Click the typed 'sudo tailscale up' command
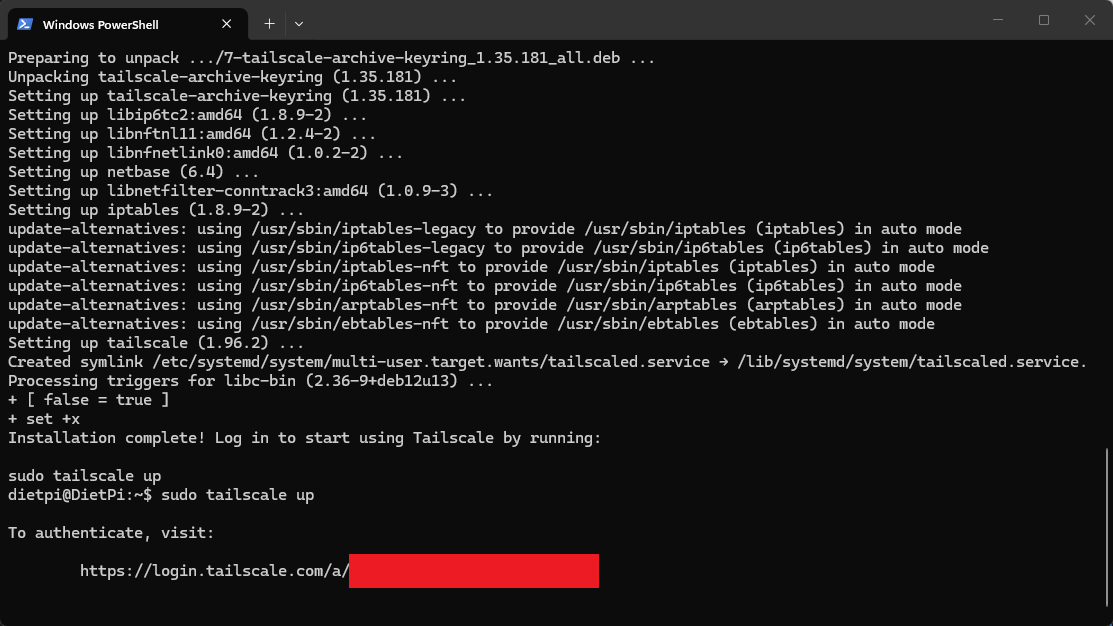This screenshot has height=626, width=1113. (237, 495)
